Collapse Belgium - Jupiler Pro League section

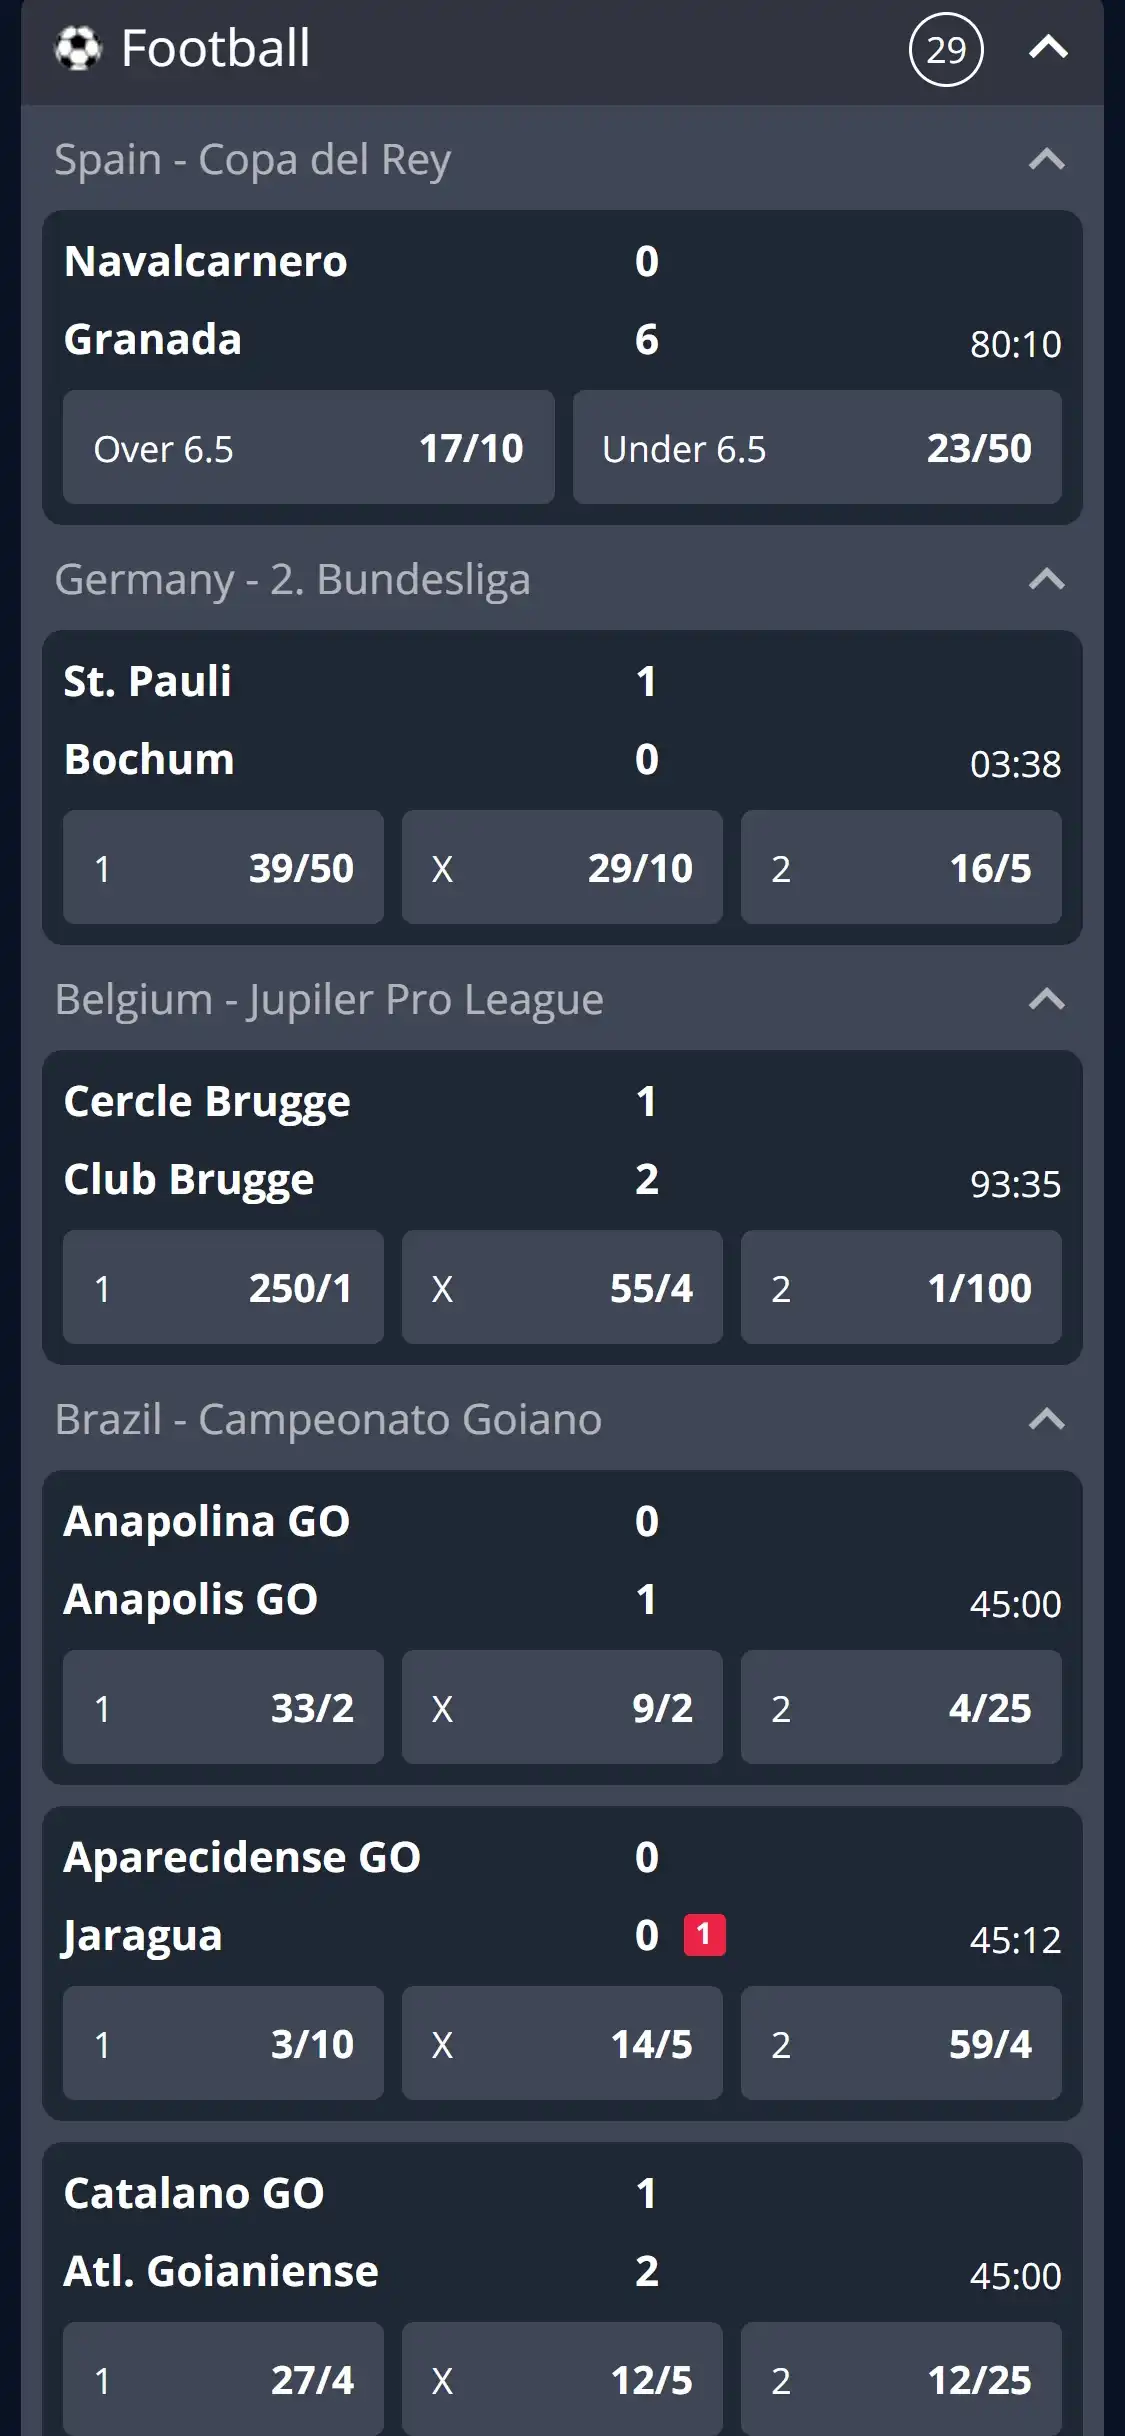coord(1046,1000)
